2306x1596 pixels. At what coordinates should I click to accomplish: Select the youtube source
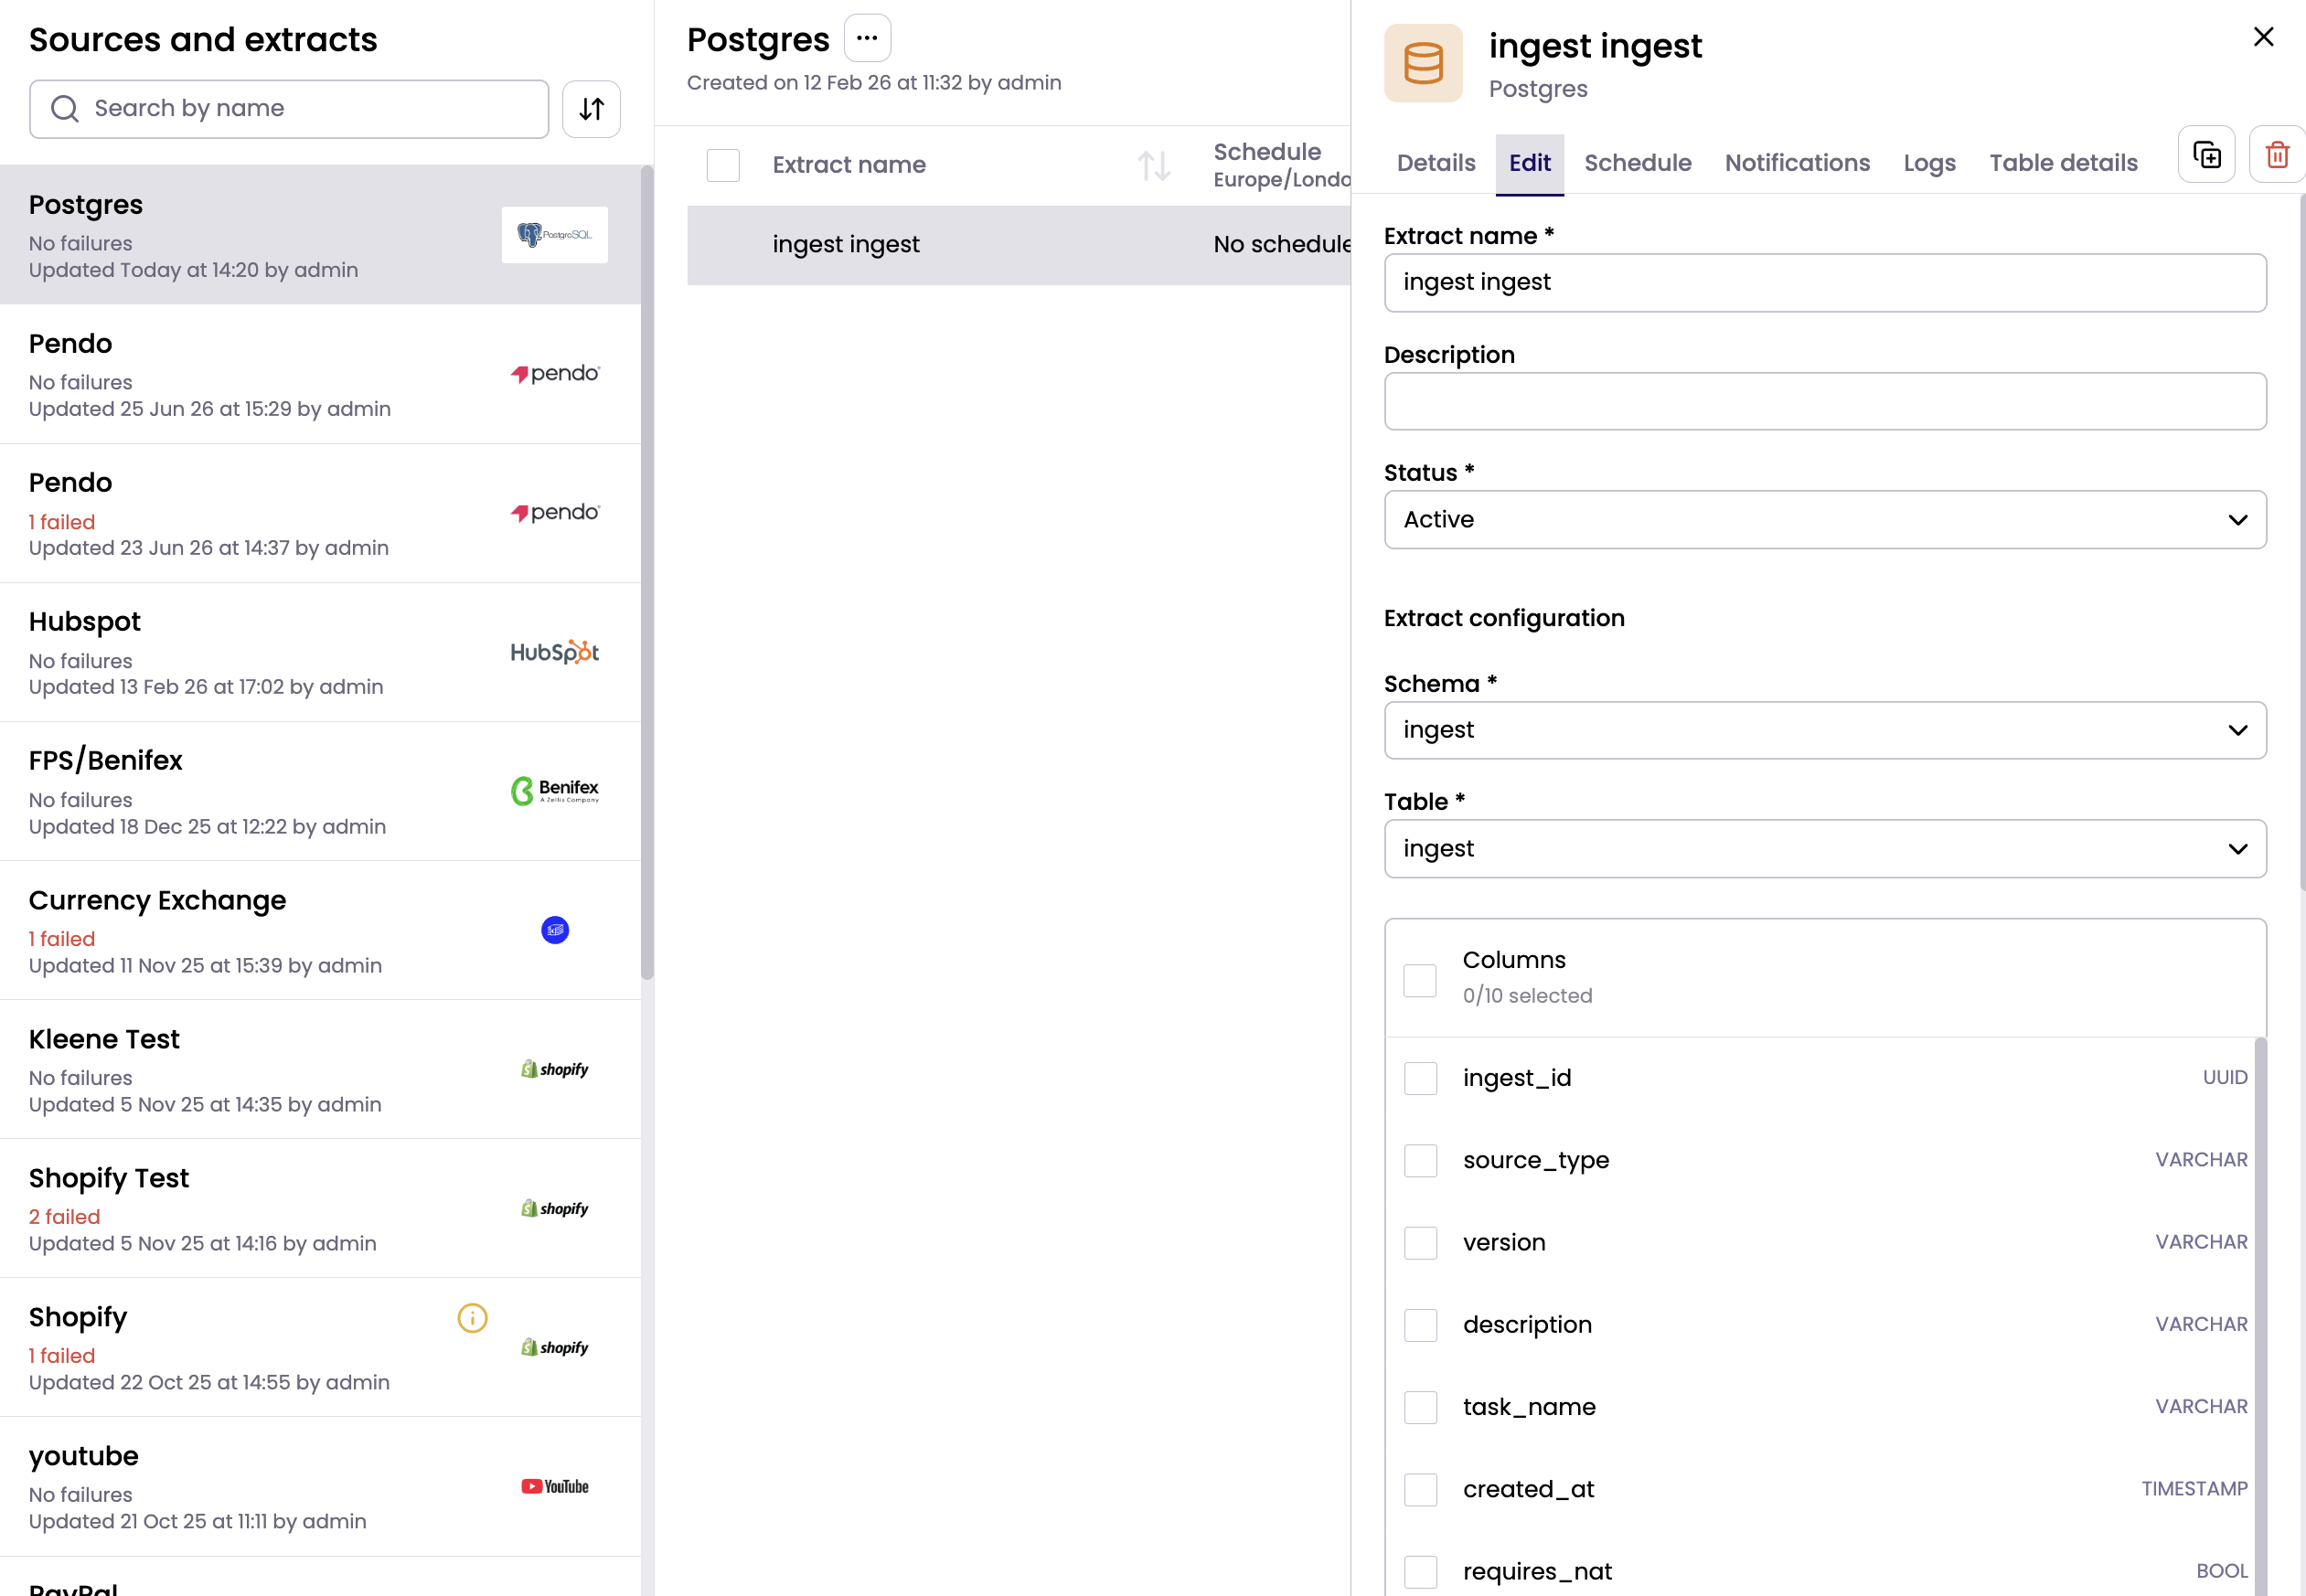point(320,1486)
